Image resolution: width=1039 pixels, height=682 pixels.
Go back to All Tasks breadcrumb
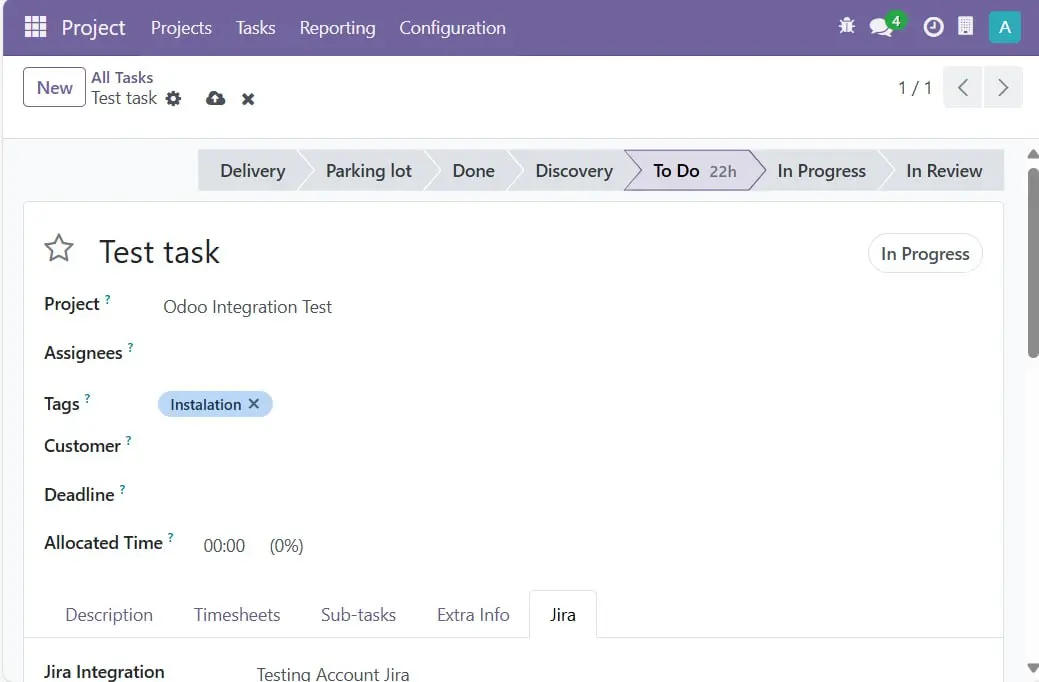(122, 77)
